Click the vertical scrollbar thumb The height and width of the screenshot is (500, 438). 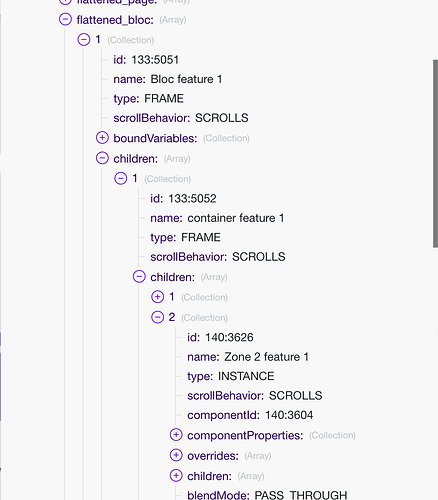click(x=435, y=153)
